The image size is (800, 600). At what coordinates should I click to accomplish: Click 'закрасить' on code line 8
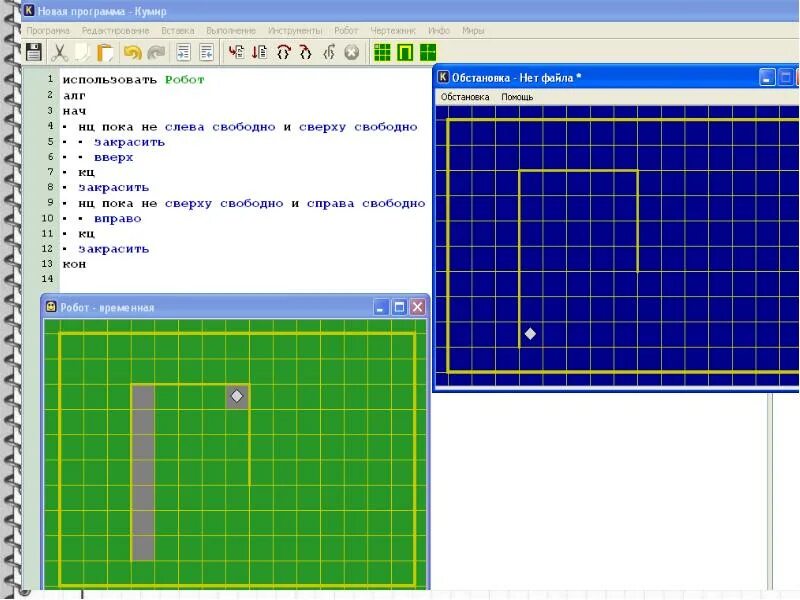click(113, 188)
